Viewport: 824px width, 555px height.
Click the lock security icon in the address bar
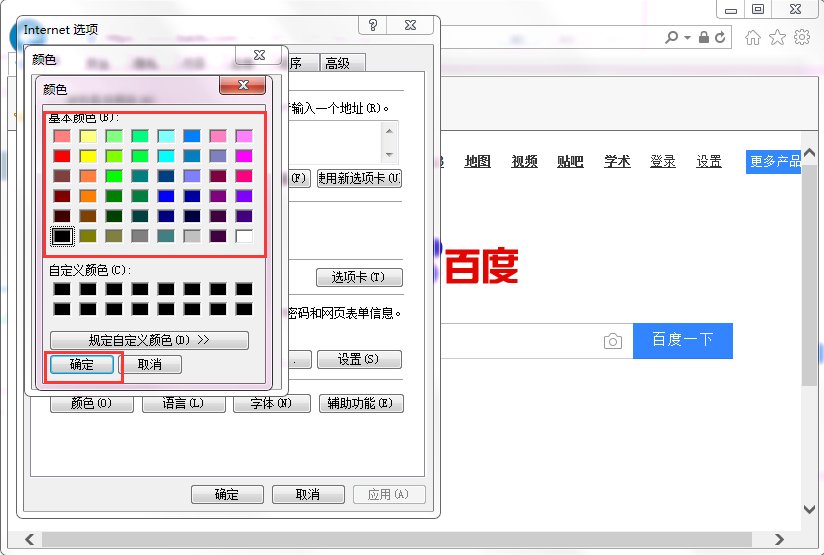pos(704,37)
